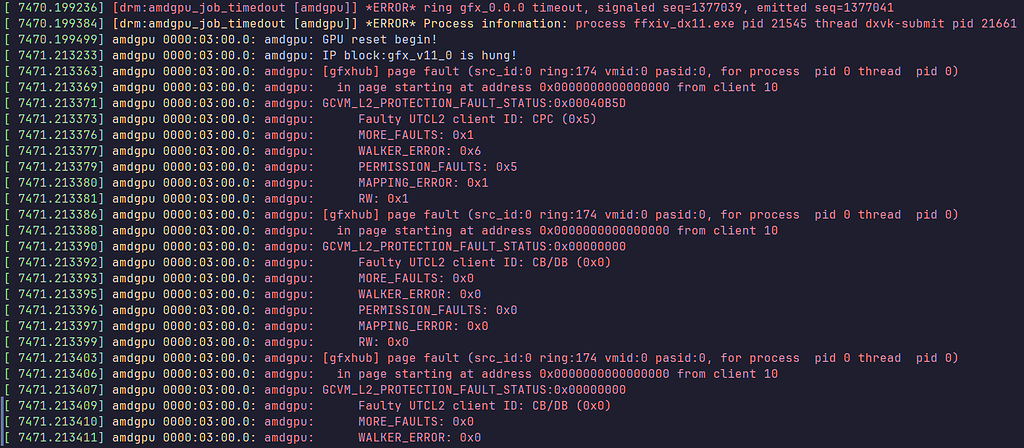Click the 'PERMISSION_FAULTS: 0x0' entry

438,310
